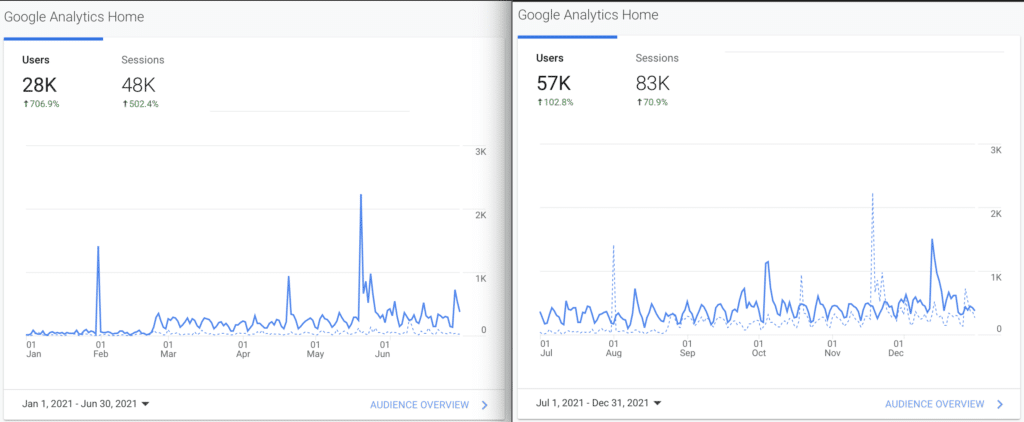Click the 01 Oct axis label
This screenshot has height=422, width=1024.
click(759, 347)
